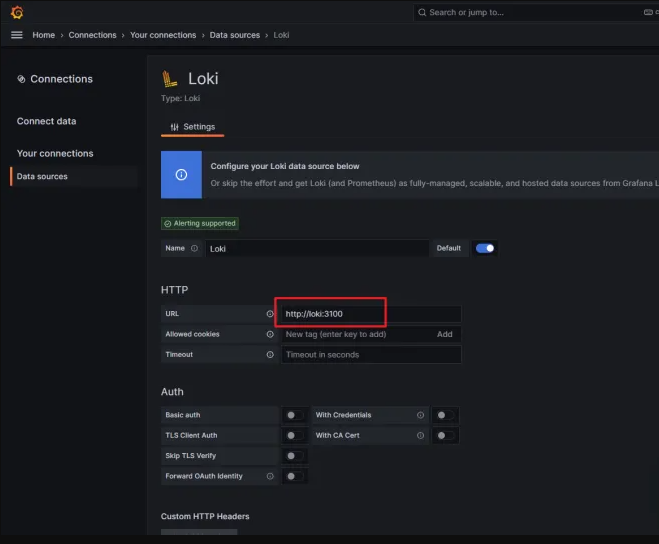Click the Alerting supported badge
Viewport: 659px width, 544px height.
(x=200, y=223)
